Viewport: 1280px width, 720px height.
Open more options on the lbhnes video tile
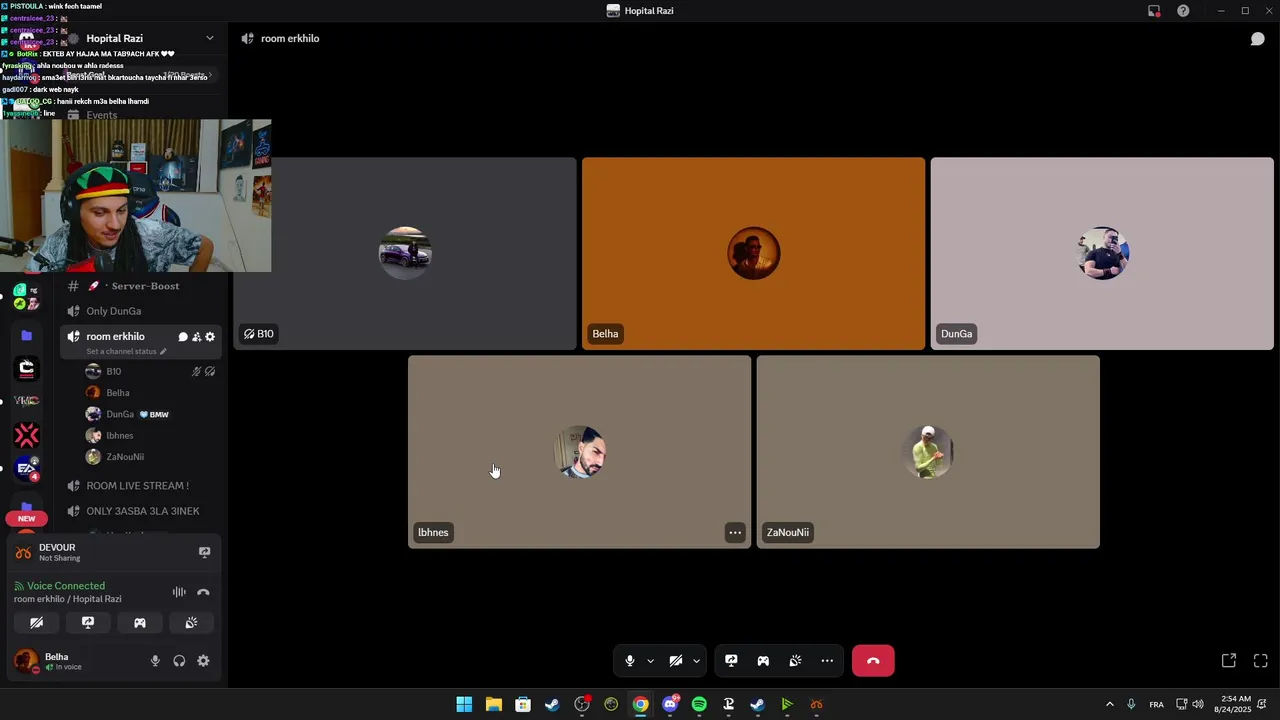tap(735, 532)
